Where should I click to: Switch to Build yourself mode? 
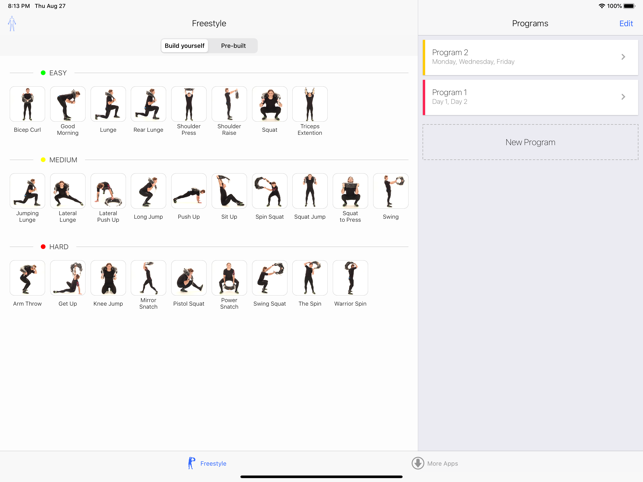pos(185,46)
